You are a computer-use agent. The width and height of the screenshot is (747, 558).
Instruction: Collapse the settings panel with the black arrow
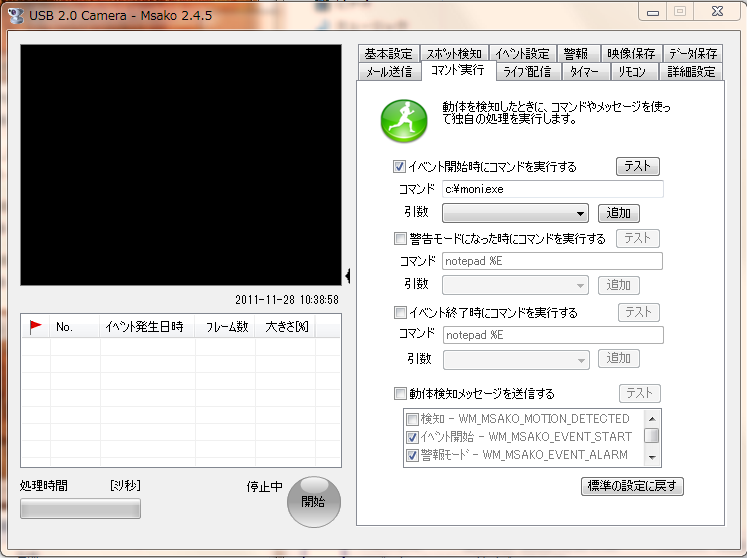(348, 275)
